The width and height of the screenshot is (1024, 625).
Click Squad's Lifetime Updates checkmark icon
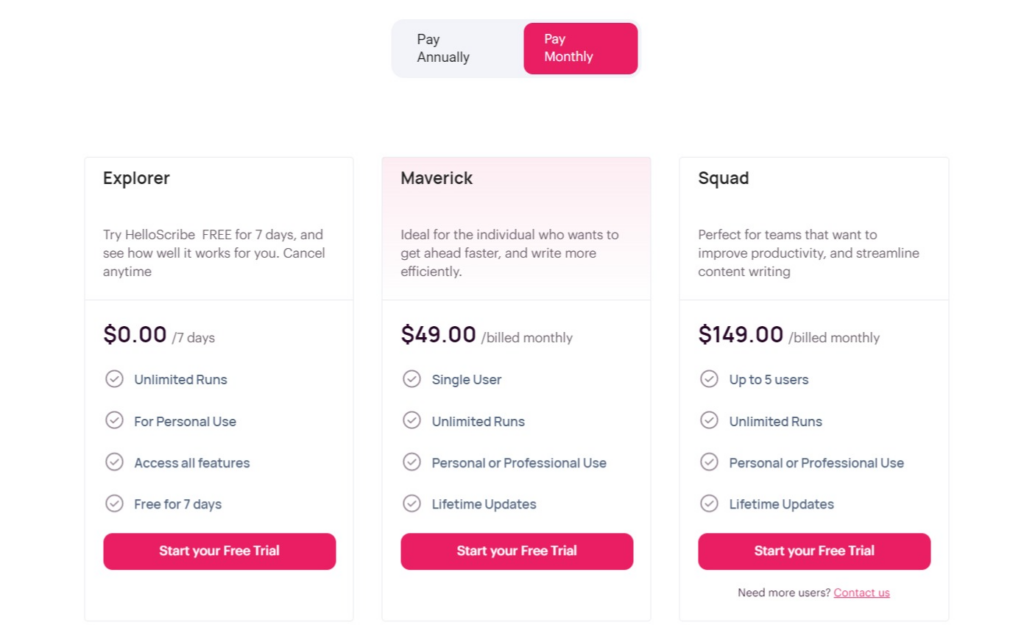(x=709, y=504)
